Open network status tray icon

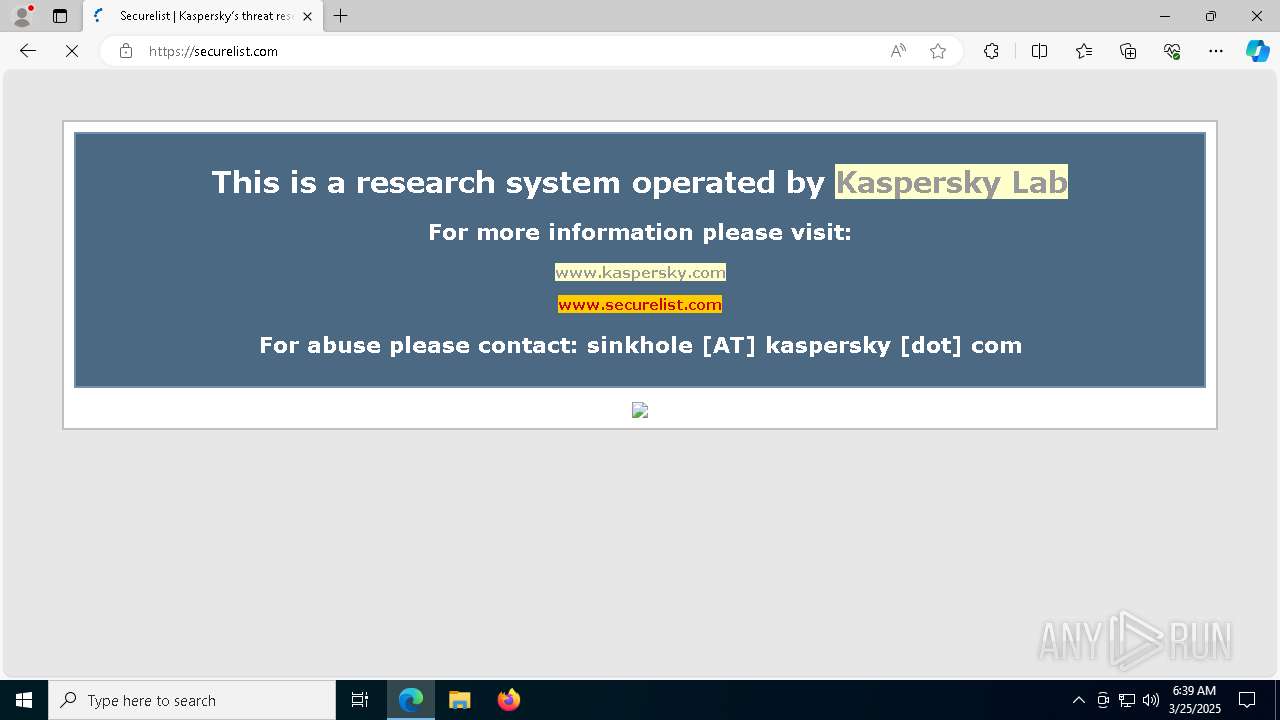click(1127, 700)
